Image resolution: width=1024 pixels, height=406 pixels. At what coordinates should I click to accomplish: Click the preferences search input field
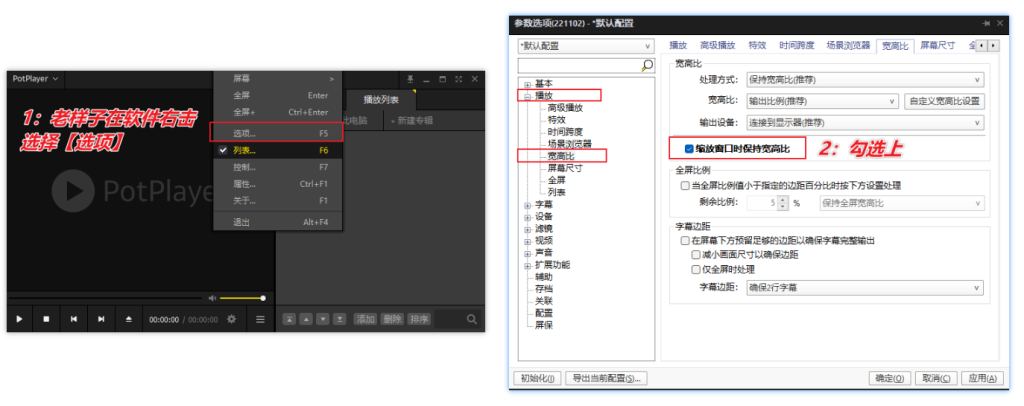579,65
